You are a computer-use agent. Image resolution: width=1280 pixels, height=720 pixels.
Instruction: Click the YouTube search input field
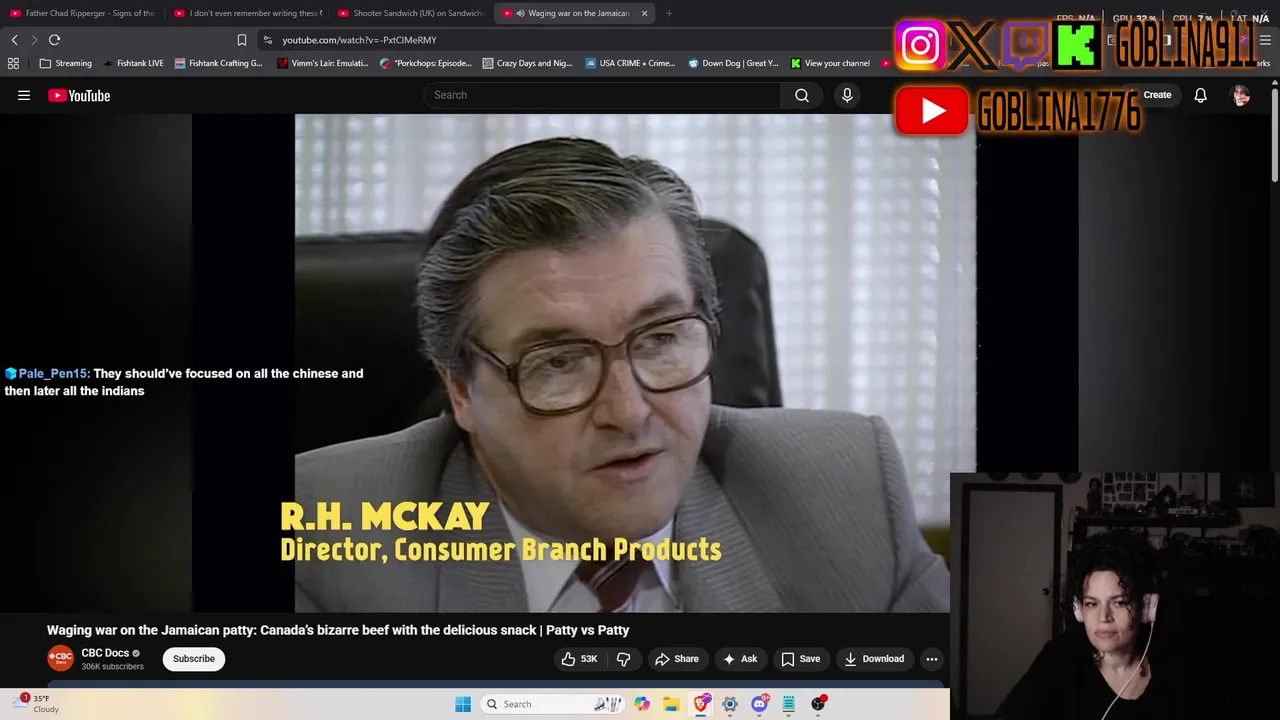602,95
